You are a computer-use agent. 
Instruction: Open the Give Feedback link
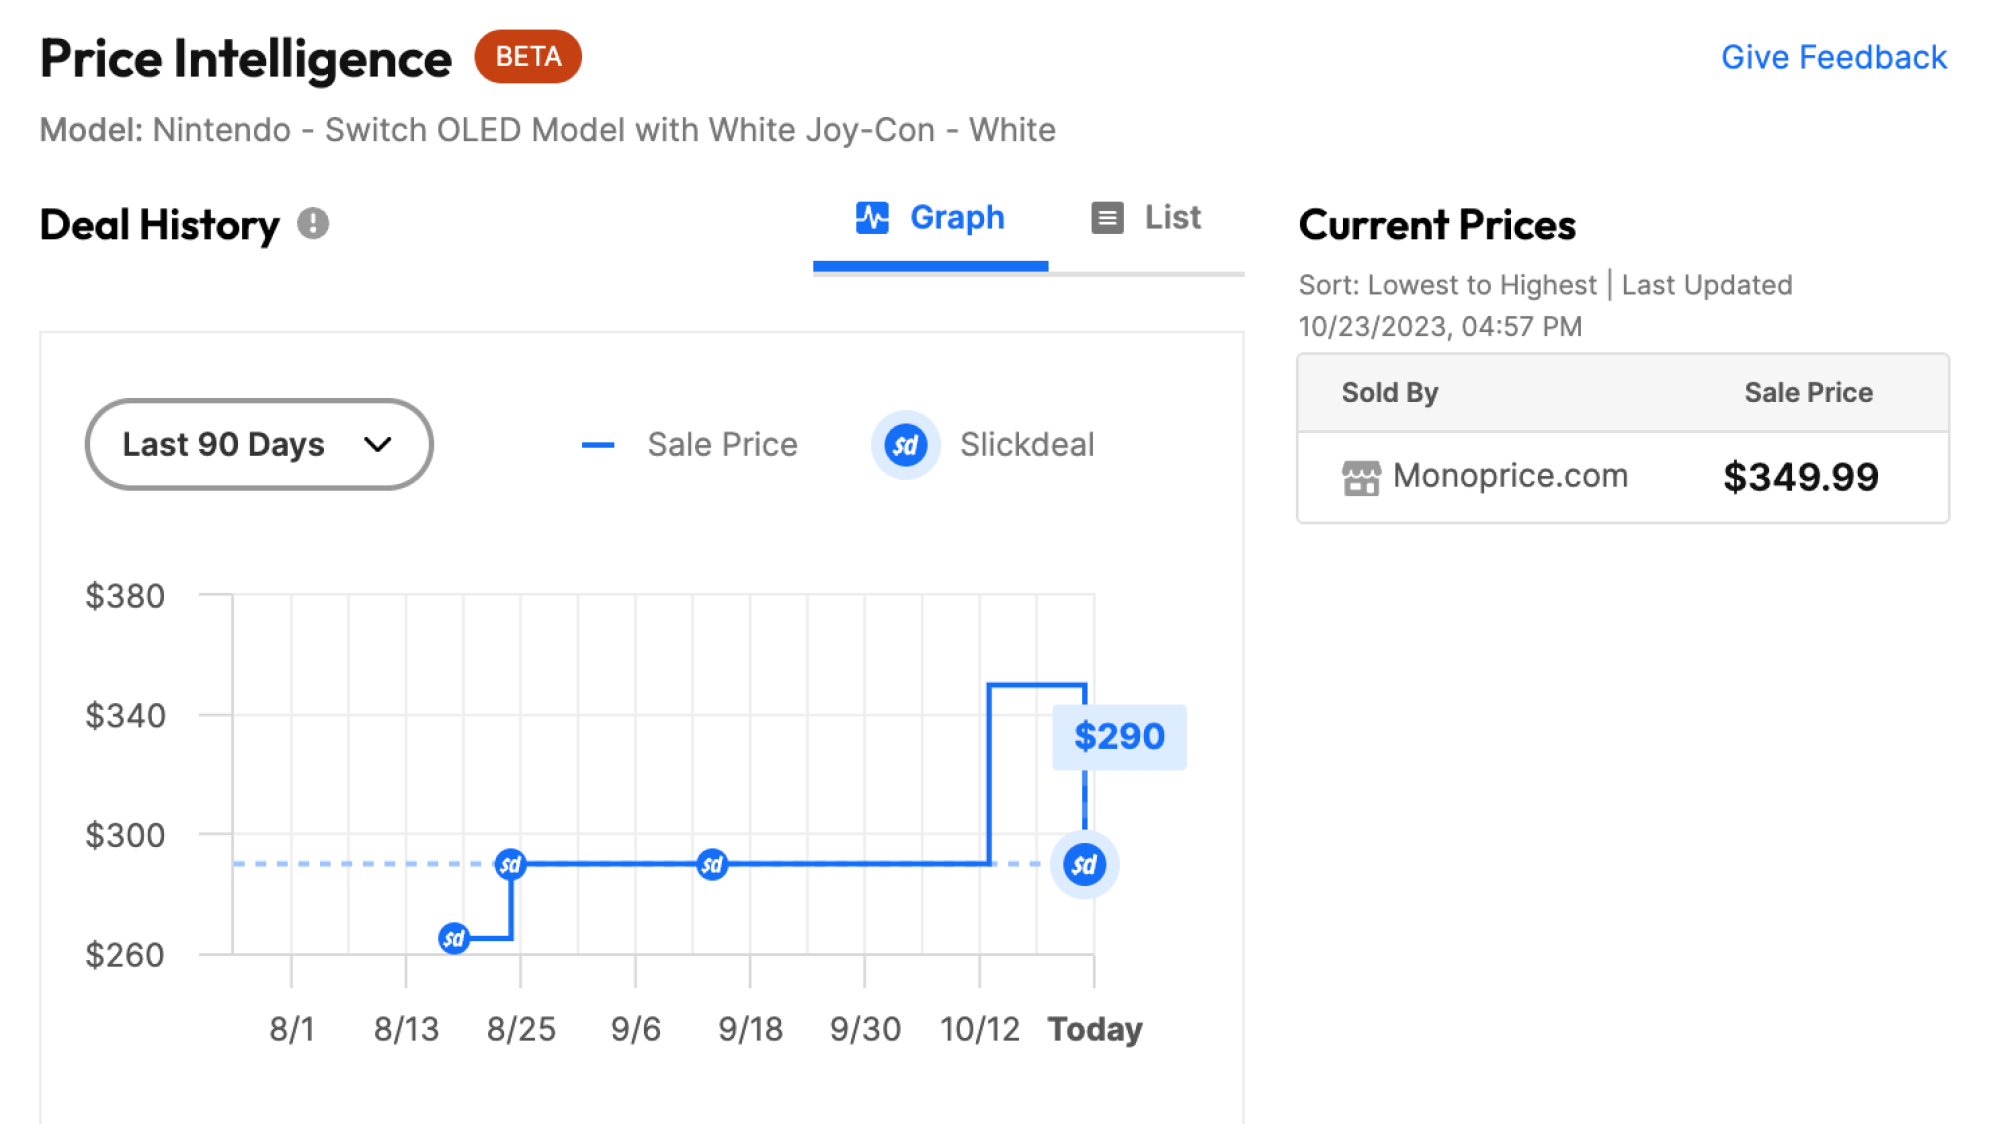tap(1833, 57)
